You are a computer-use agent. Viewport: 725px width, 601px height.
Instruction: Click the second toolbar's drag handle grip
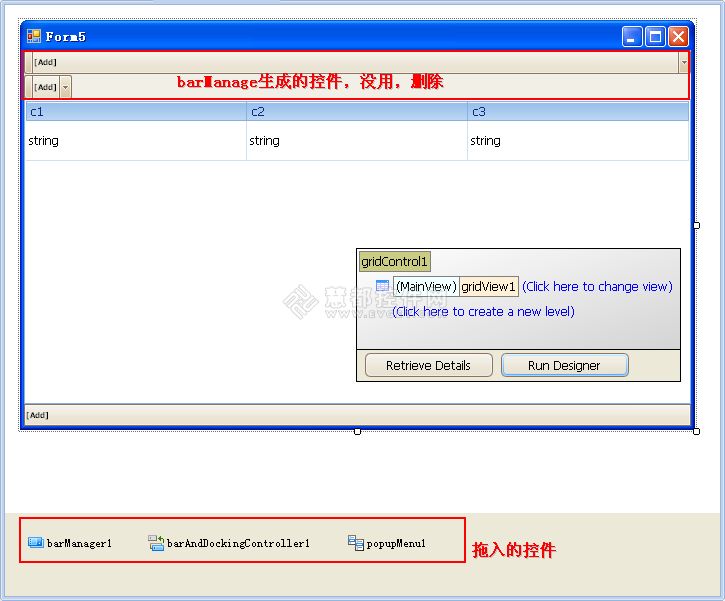(29, 87)
